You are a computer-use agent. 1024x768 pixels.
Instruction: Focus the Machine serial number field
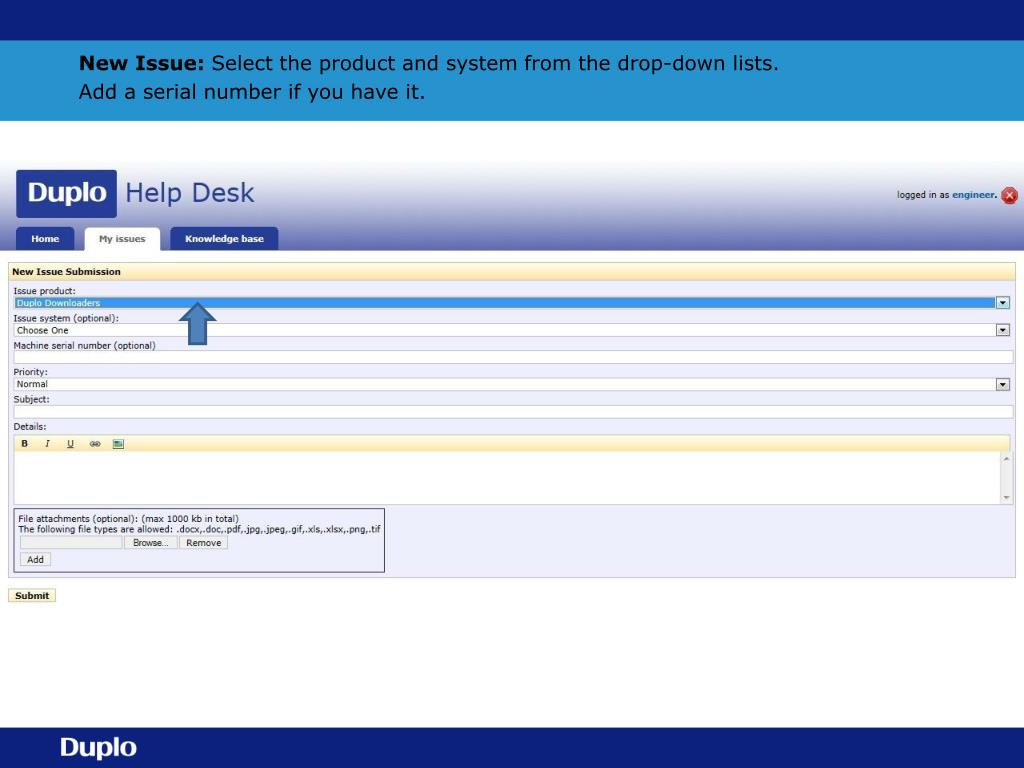coord(513,357)
